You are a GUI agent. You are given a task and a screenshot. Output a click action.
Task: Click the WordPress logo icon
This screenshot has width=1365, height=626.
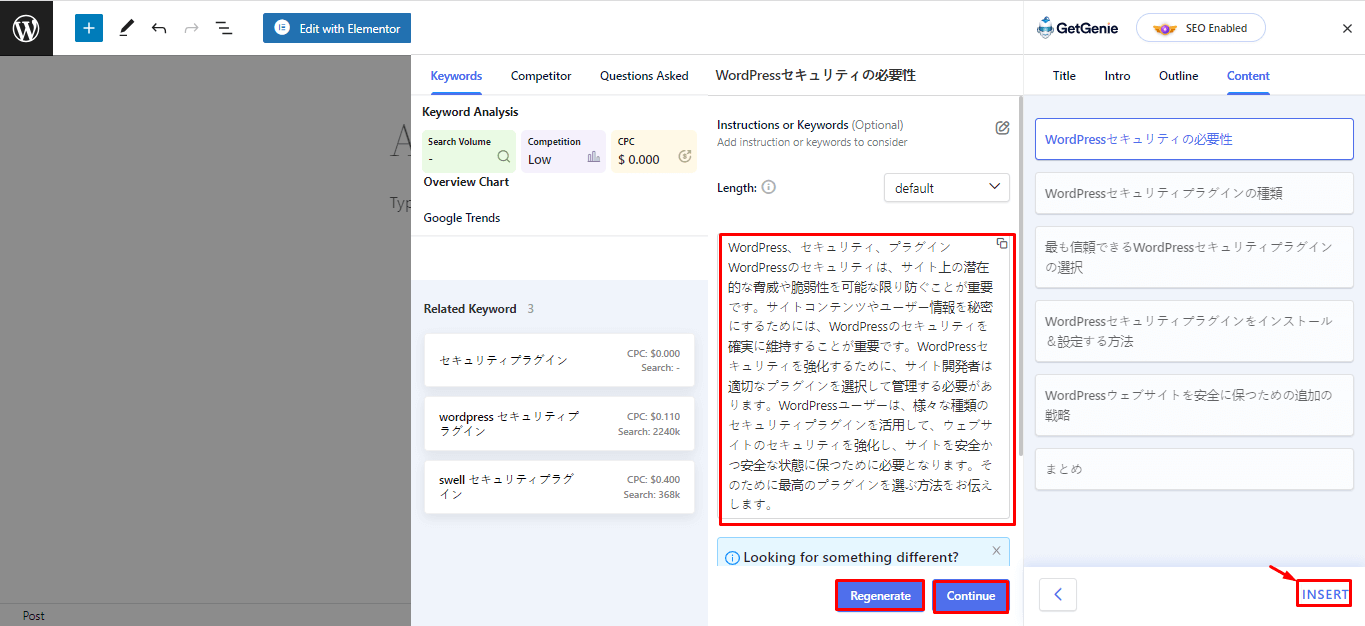26,28
